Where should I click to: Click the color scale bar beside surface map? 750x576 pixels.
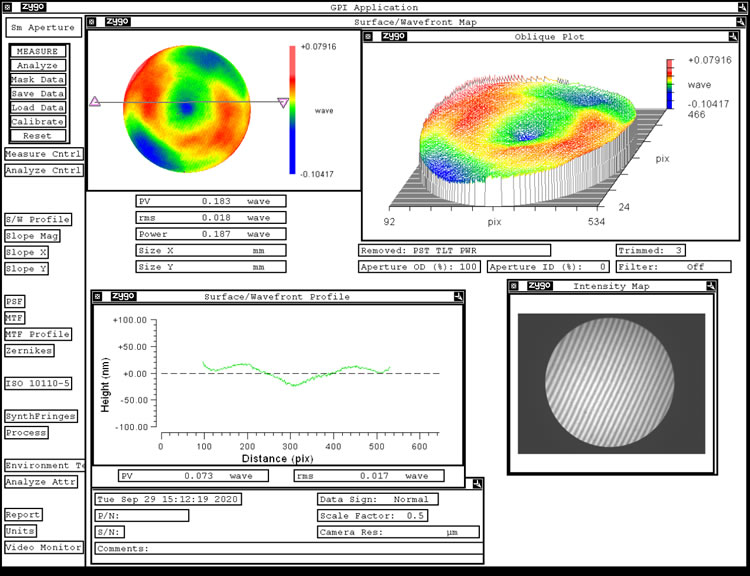(292, 108)
